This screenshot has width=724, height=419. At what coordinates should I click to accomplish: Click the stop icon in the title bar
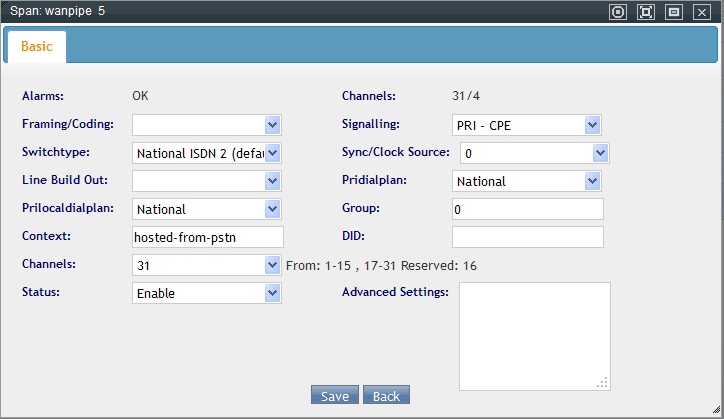pos(618,12)
